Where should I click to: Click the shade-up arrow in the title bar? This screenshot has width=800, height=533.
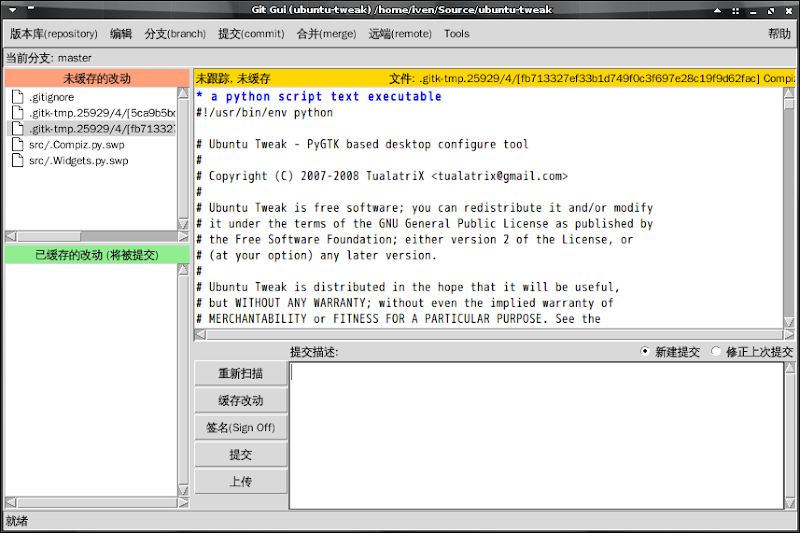pyautogui.click(x=718, y=10)
